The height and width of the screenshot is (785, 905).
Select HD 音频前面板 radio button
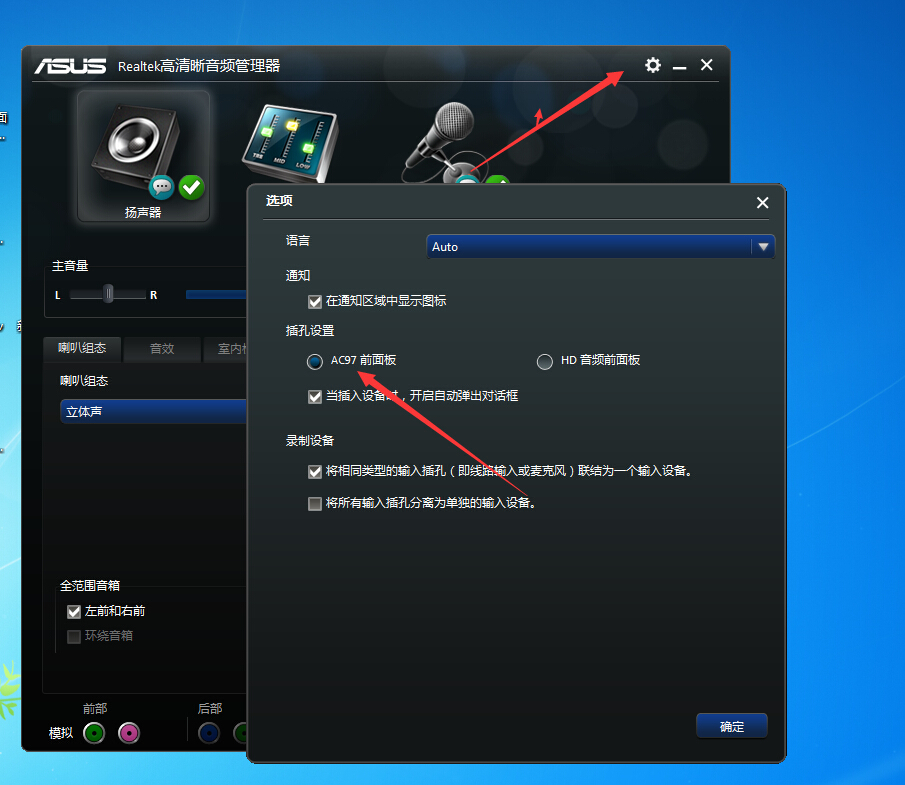(545, 361)
